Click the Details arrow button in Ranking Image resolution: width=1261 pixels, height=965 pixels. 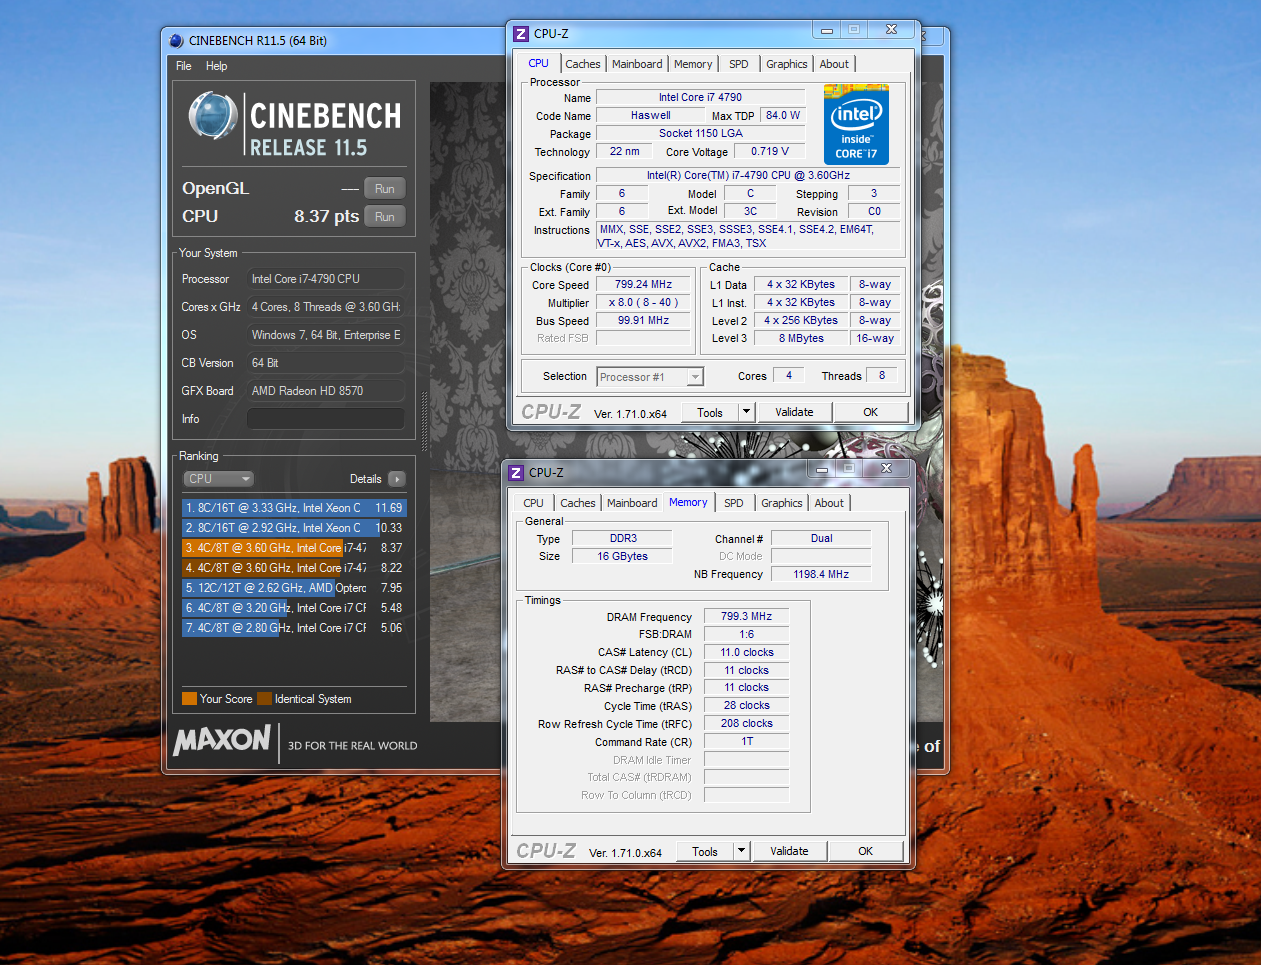[x=397, y=479]
